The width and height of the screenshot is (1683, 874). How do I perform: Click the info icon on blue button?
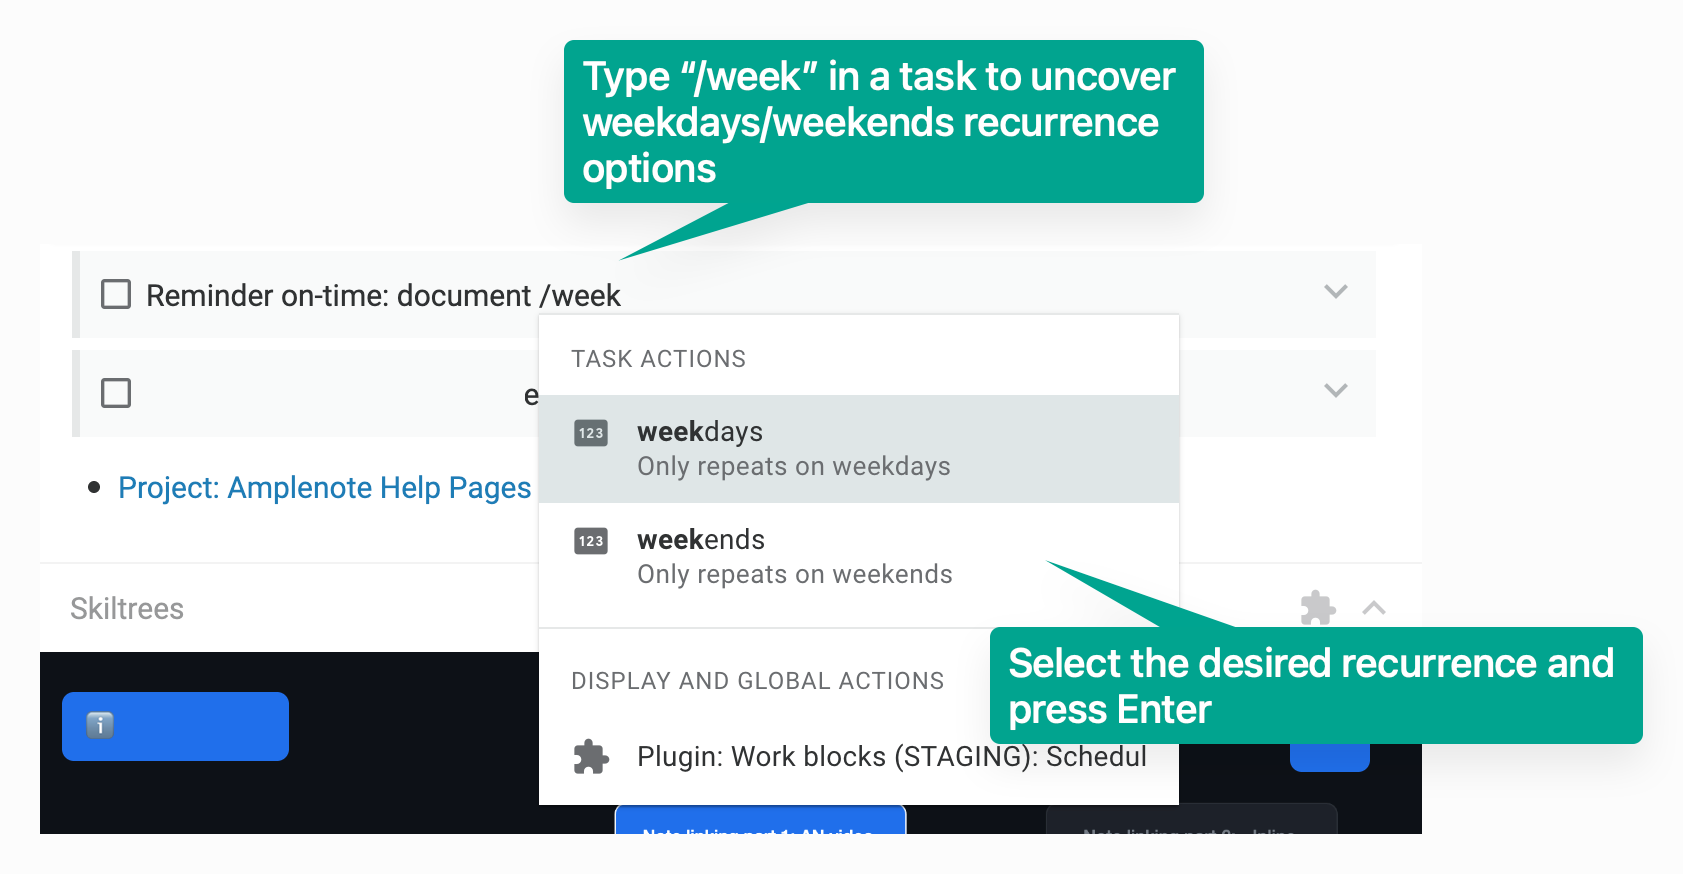click(100, 725)
